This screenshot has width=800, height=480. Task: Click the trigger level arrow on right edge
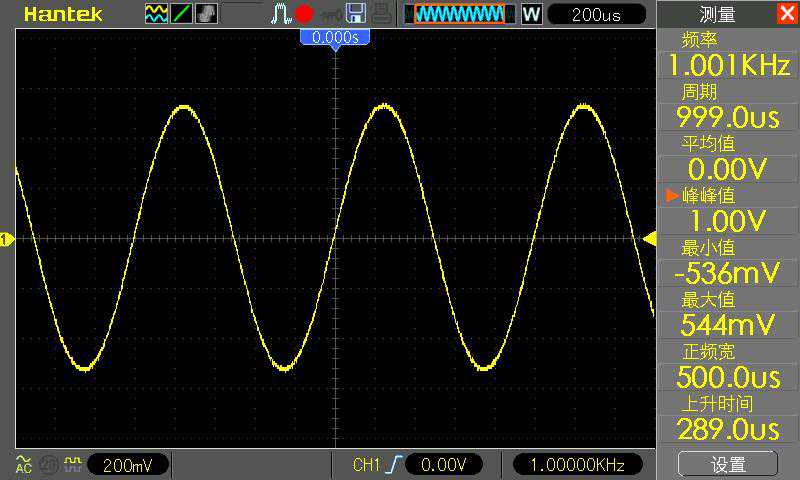pyautogui.click(x=649, y=239)
